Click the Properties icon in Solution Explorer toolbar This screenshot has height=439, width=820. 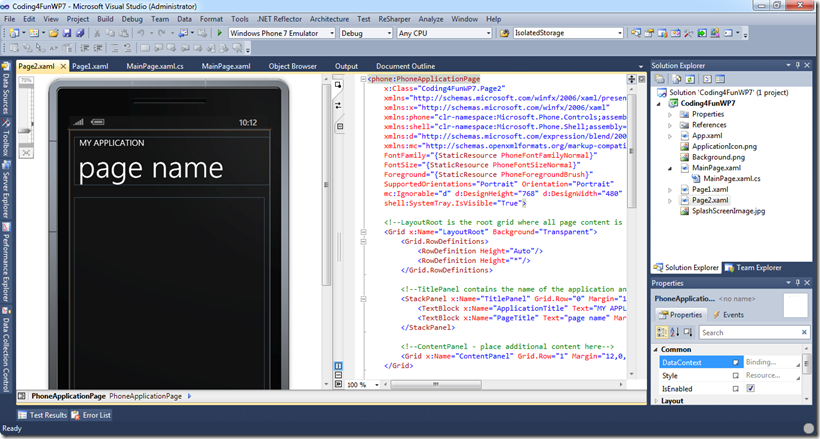(660, 79)
